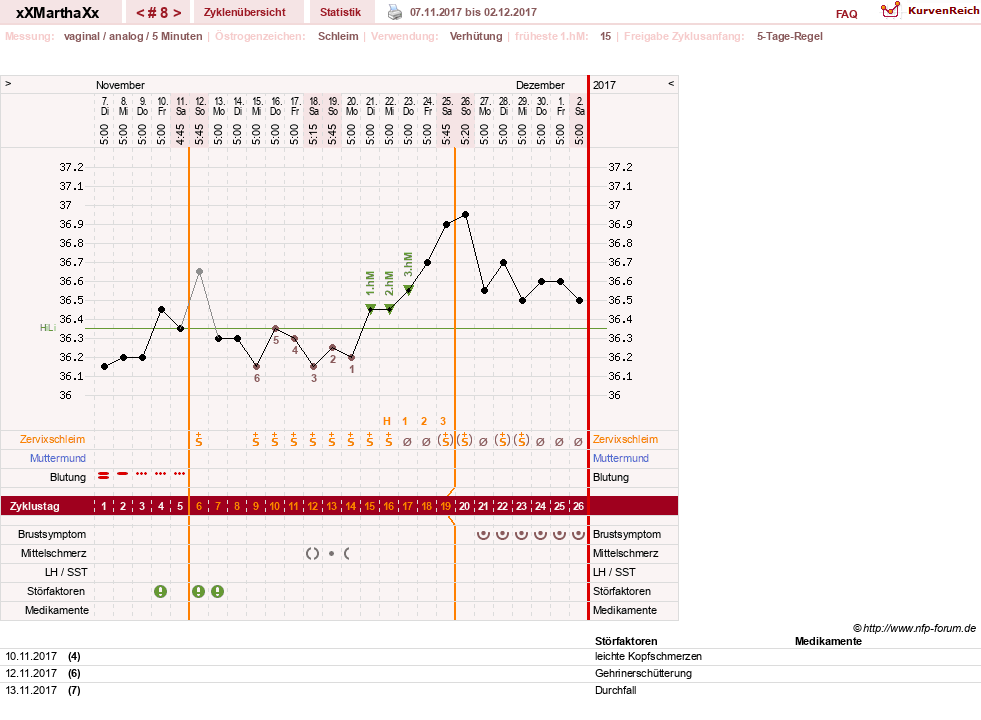Click the 'leichte Kopfschmerzen' note text
981x720 pixels.
[648, 656]
